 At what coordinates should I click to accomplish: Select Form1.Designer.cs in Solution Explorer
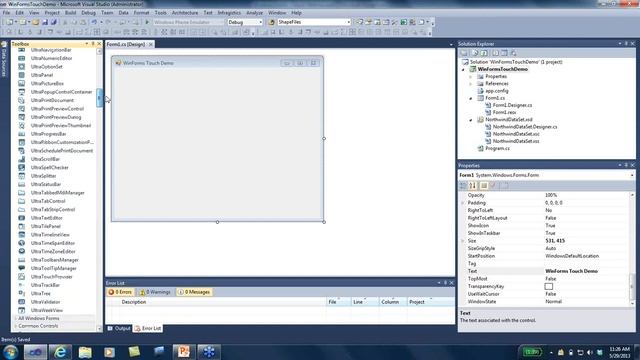(512, 105)
